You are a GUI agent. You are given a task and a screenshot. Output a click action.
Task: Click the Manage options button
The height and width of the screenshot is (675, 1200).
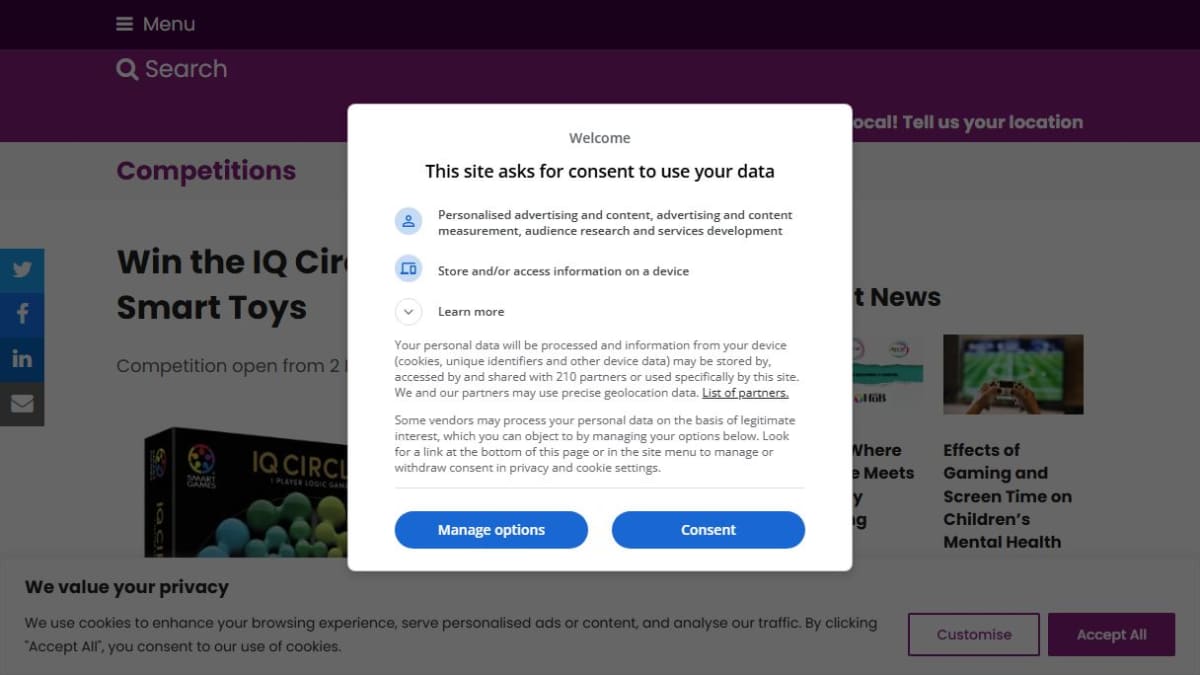(491, 530)
